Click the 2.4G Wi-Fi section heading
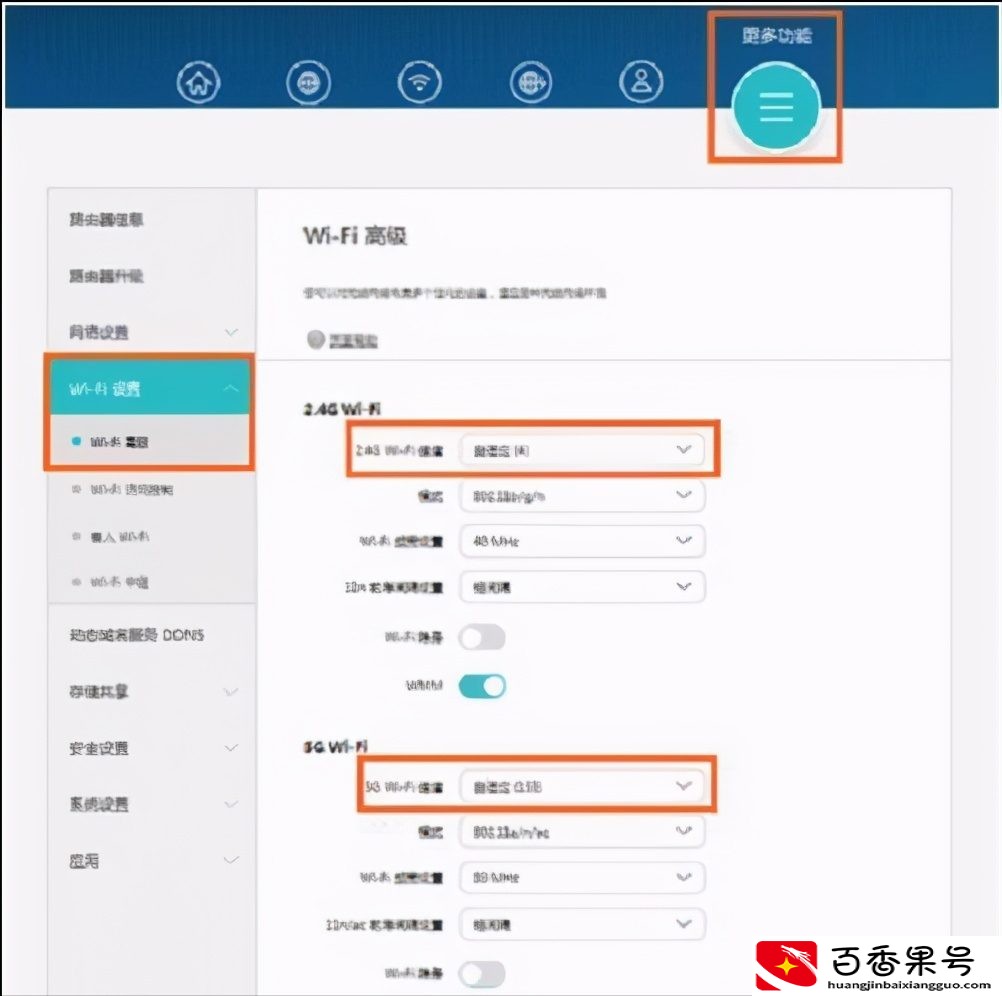Image resolution: width=1002 pixels, height=996 pixels. point(342,409)
